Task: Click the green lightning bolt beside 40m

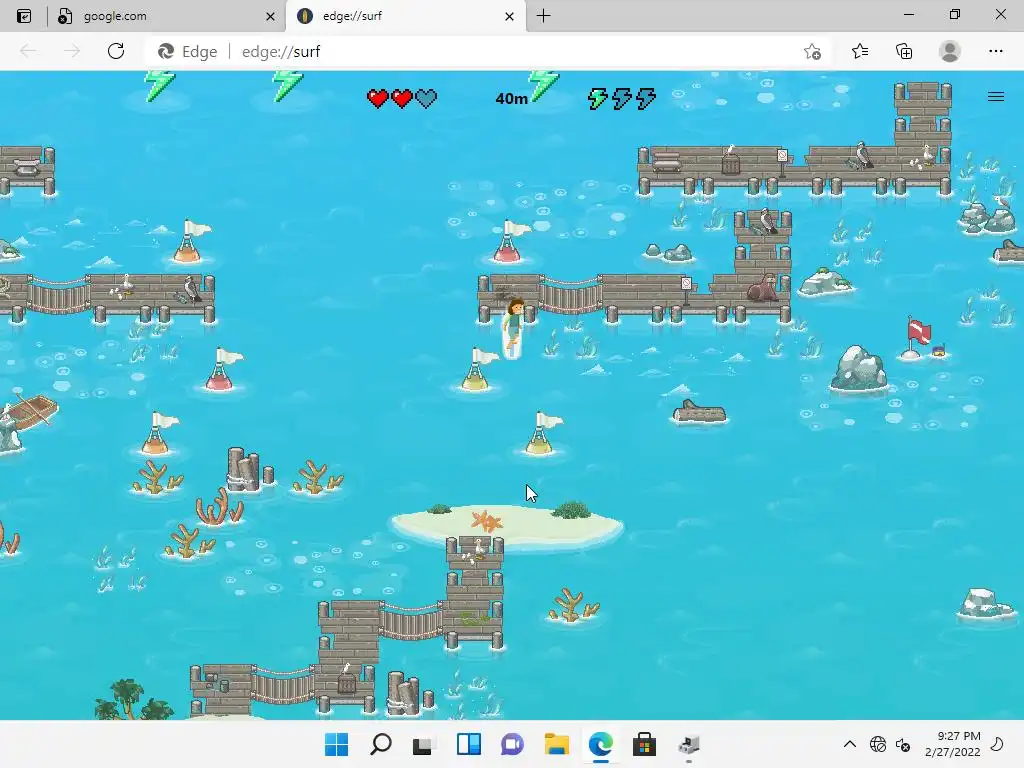Action: coord(543,86)
